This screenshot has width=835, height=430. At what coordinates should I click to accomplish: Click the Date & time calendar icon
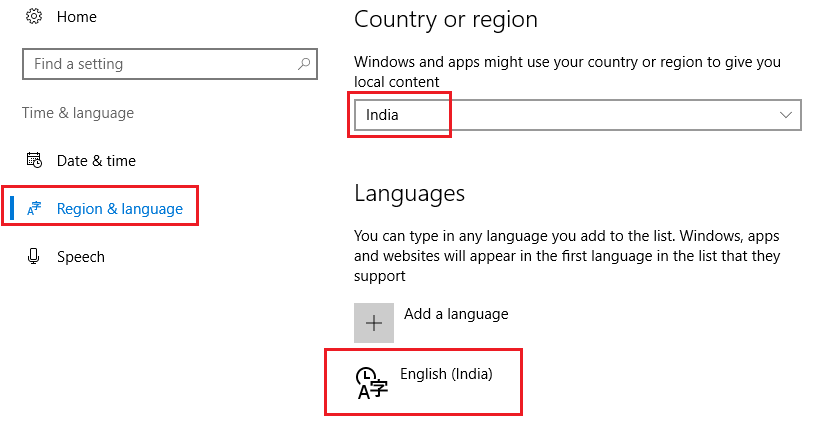(34, 160)
